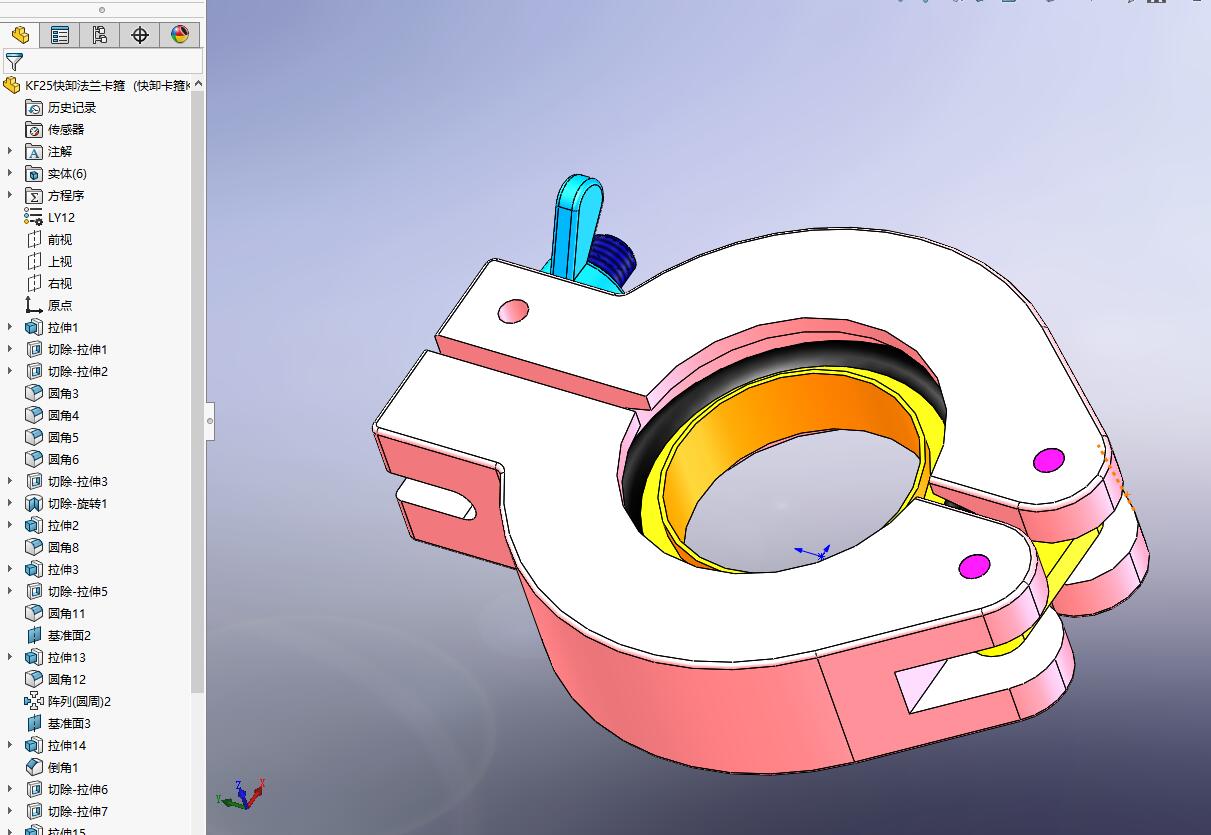The width and height of the screenshot is (1211, 835).
Task: Select the 圆角12 fillet feature
Action: 56,679
